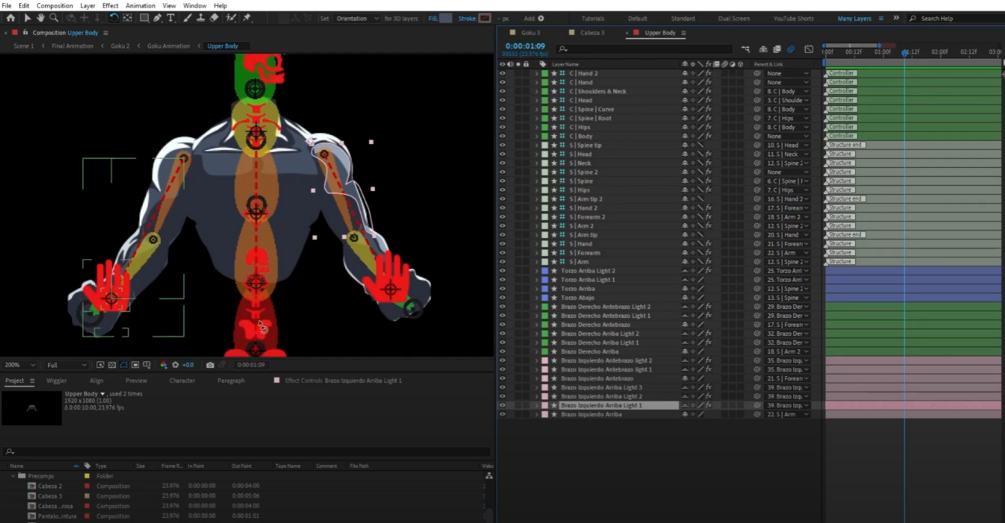Screen dimensions: 1005x523
Task: Expand the Torzo Abajo layer properties
Action: (x=536, y=298)
